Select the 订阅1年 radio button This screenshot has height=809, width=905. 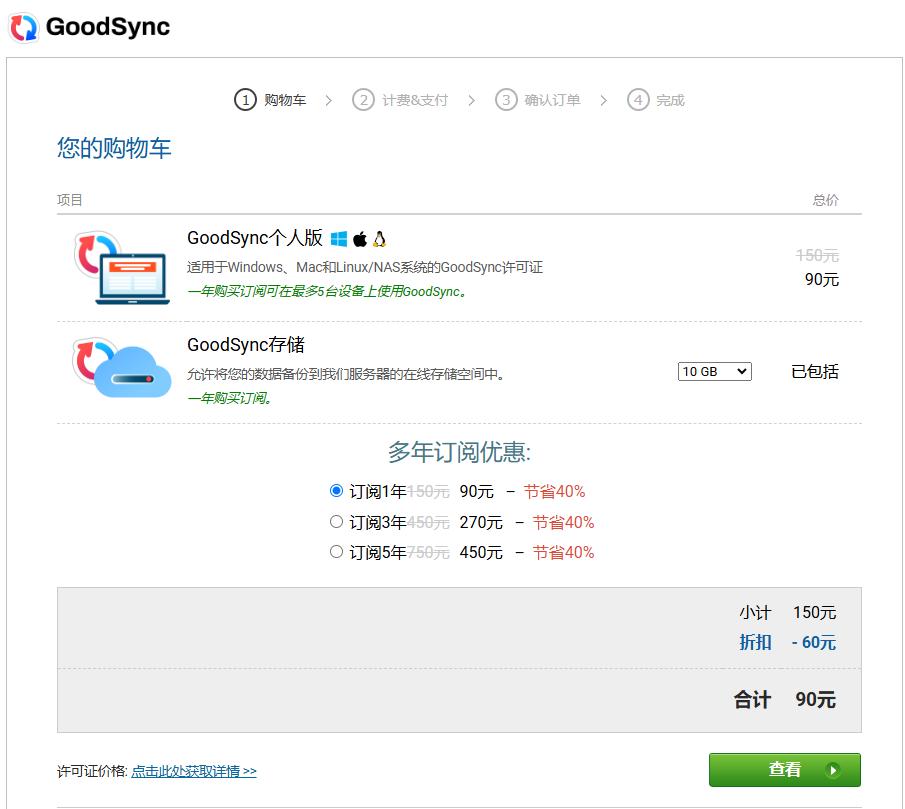(337, 490)
